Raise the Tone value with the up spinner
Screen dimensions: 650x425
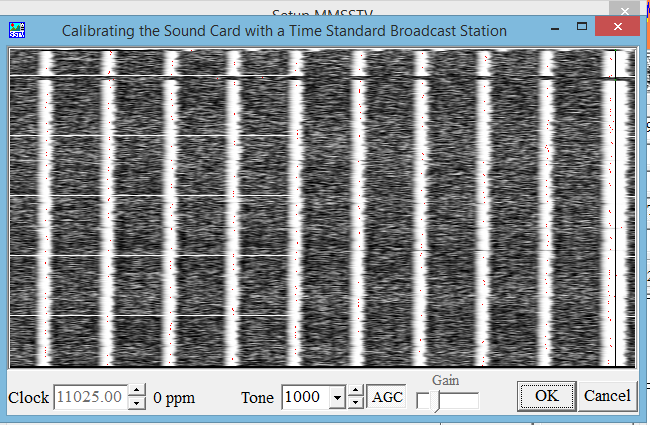pos(356,391)
